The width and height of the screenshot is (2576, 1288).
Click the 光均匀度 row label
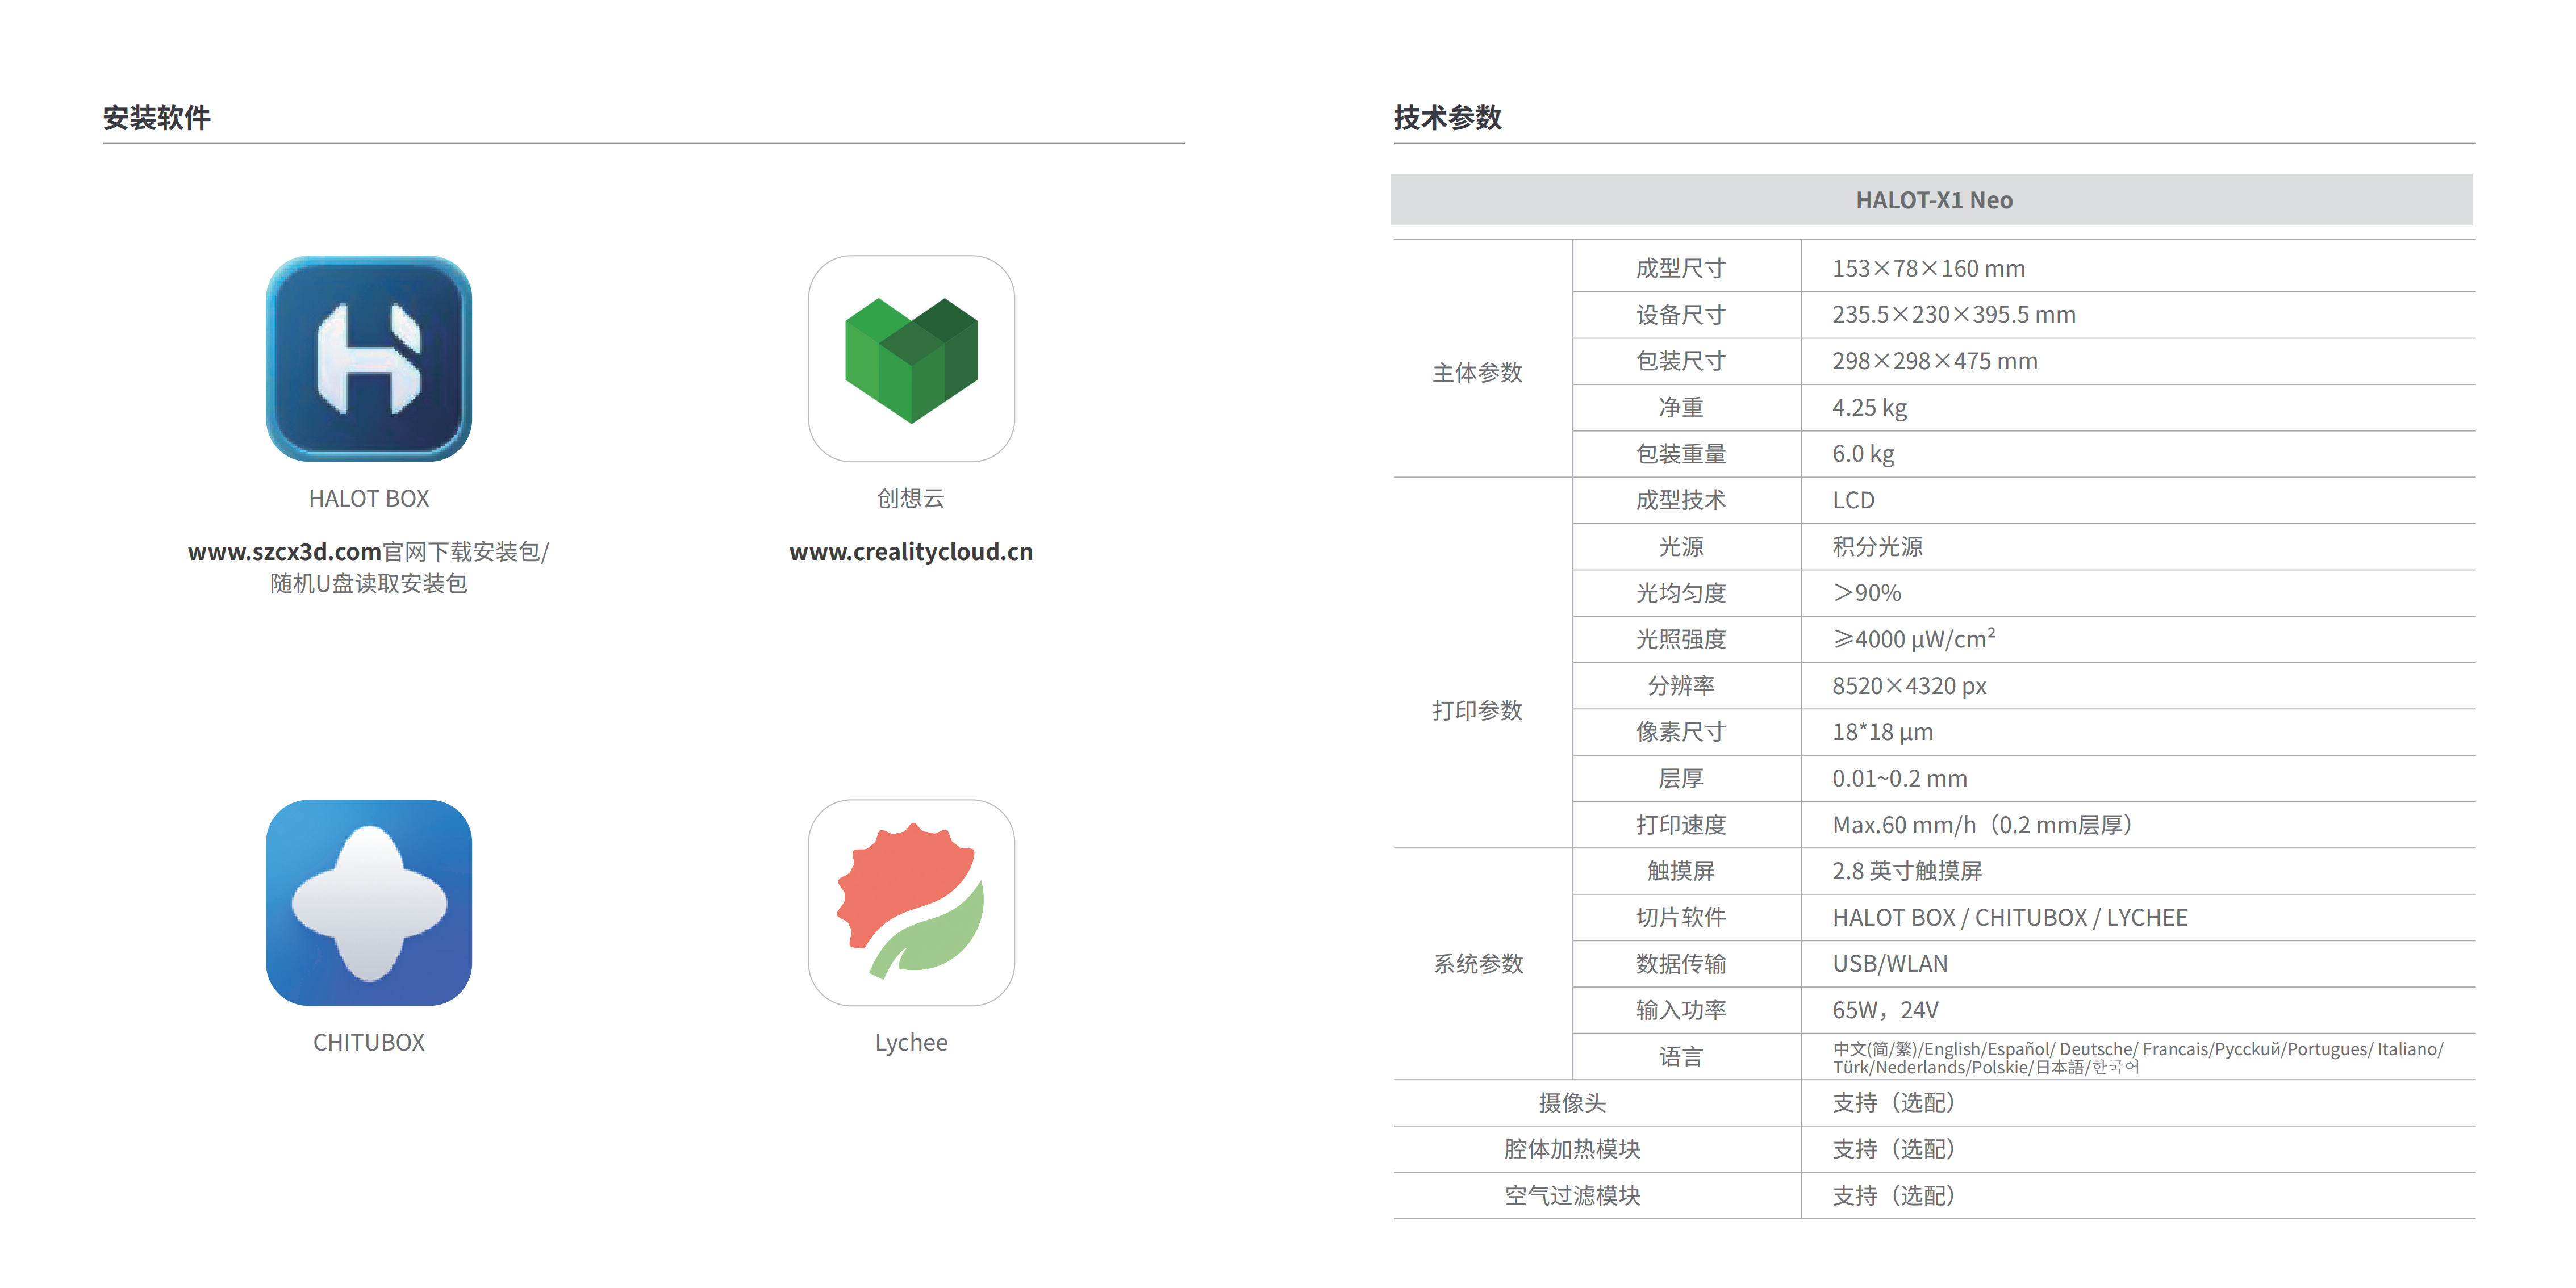[x=1681, y=593]
